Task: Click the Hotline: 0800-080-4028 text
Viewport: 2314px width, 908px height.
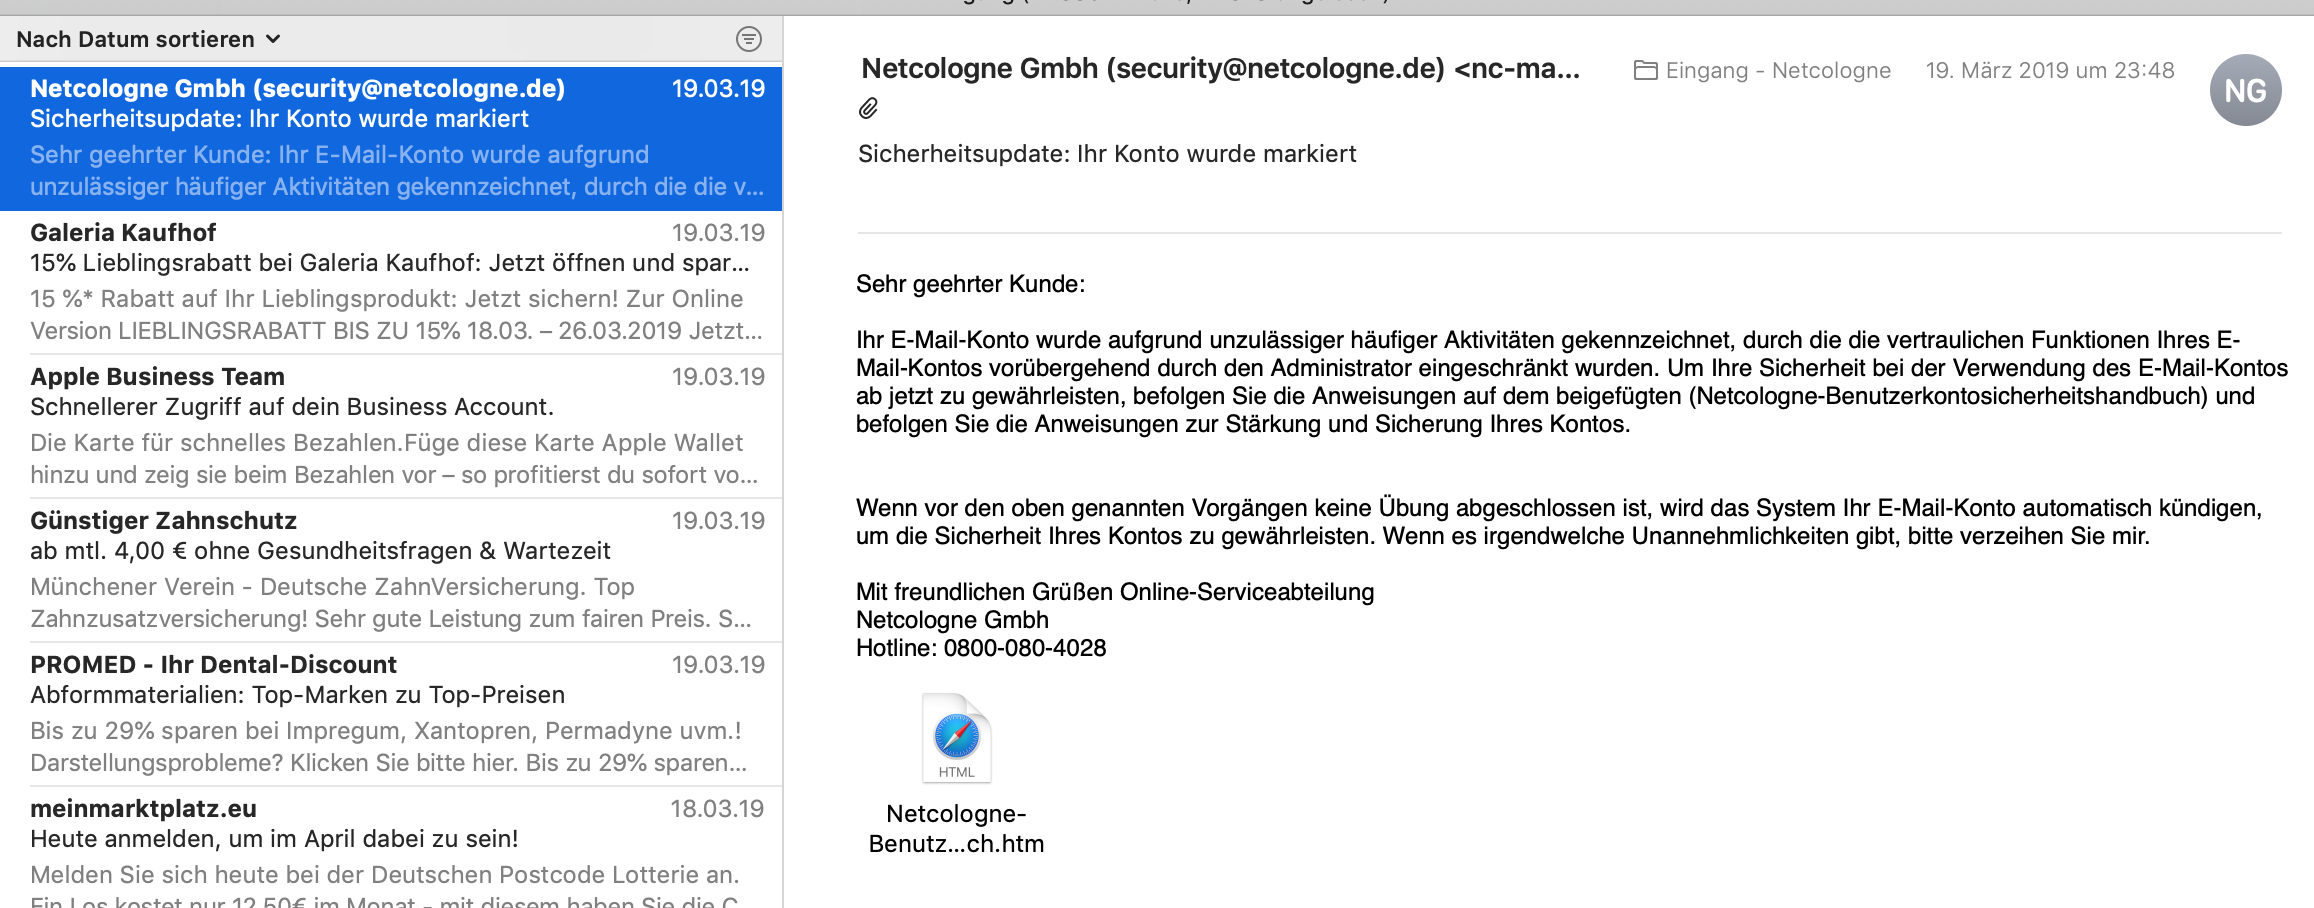Action: pos(981,648)
